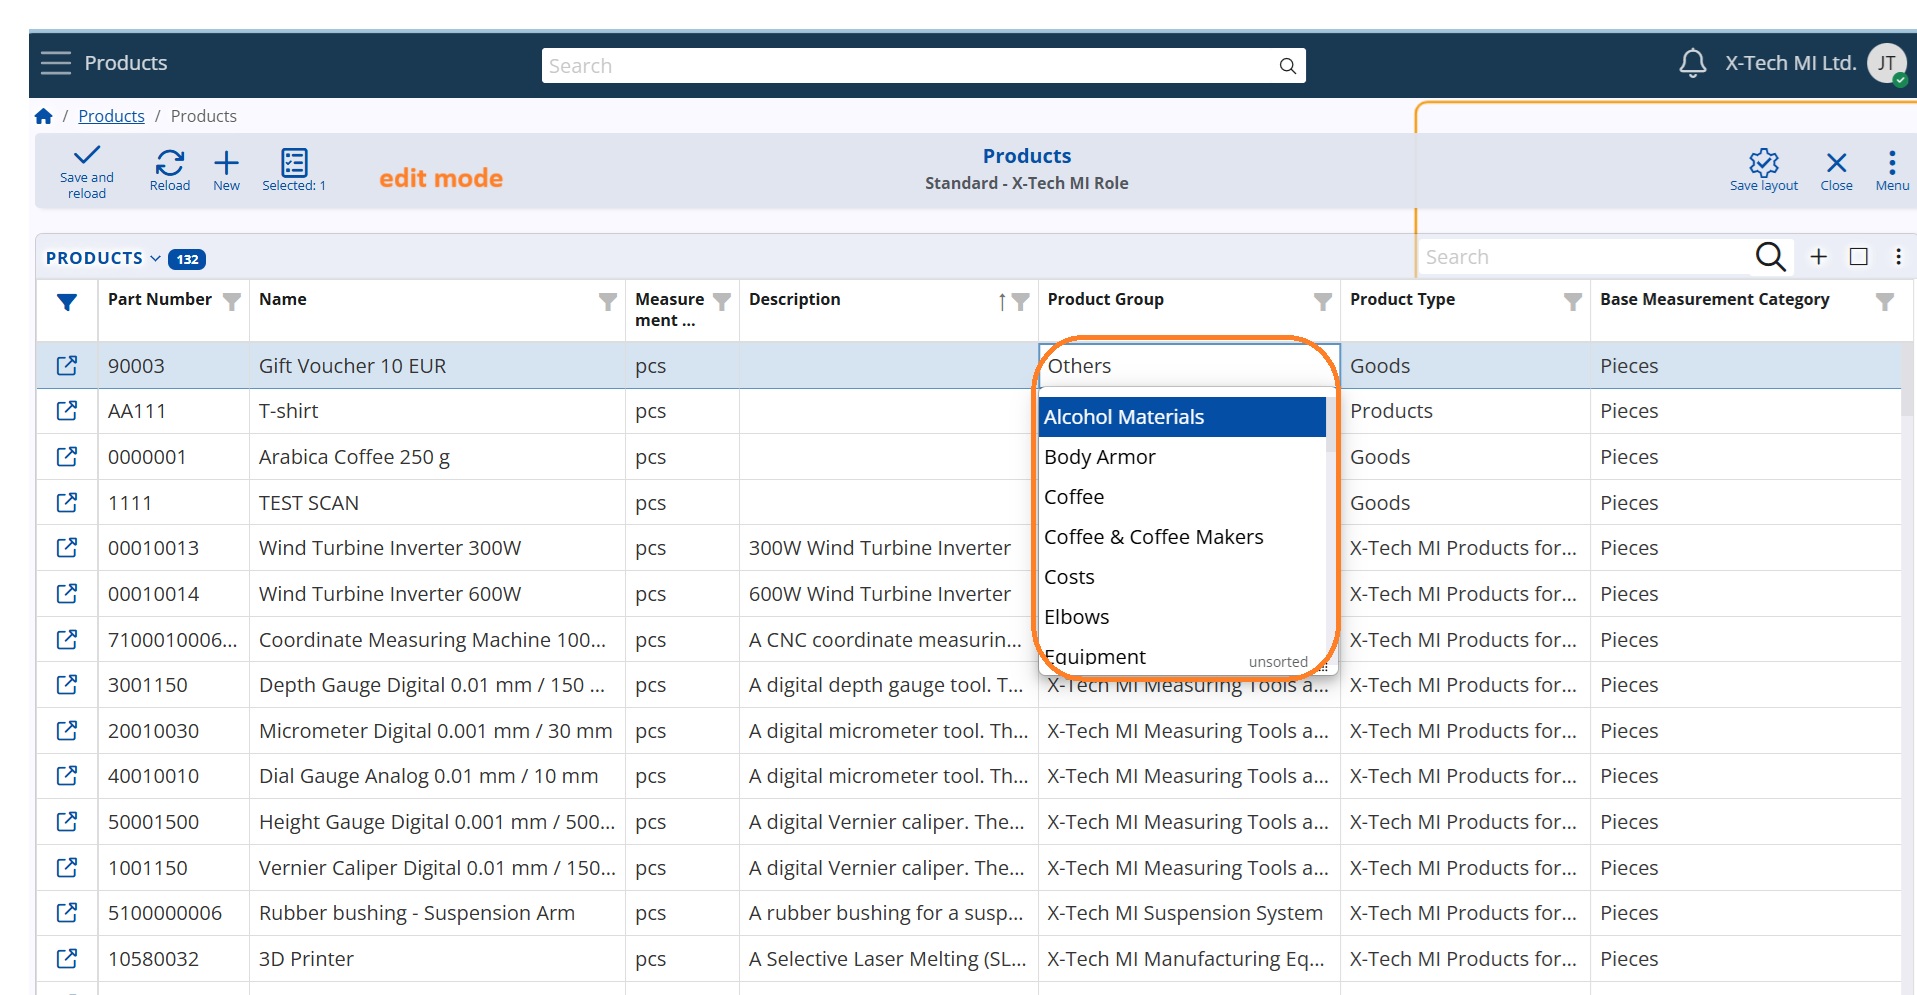Filter the Product Type column
Viewport: 1917px width, 995px height.
[1573, 302]
